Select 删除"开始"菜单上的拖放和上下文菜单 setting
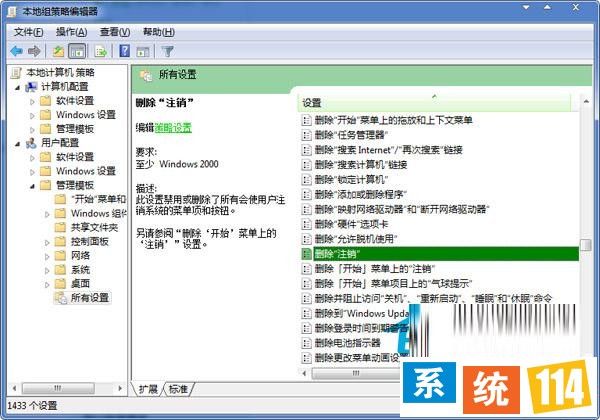The height and width of the screenshot is (420, 600). [394, 120]
